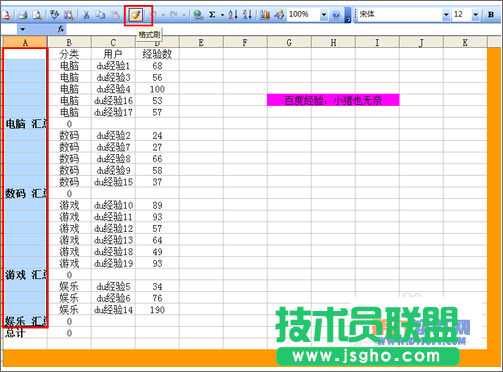Toggle Bold formatting button
503x372 pixels.
491,15
